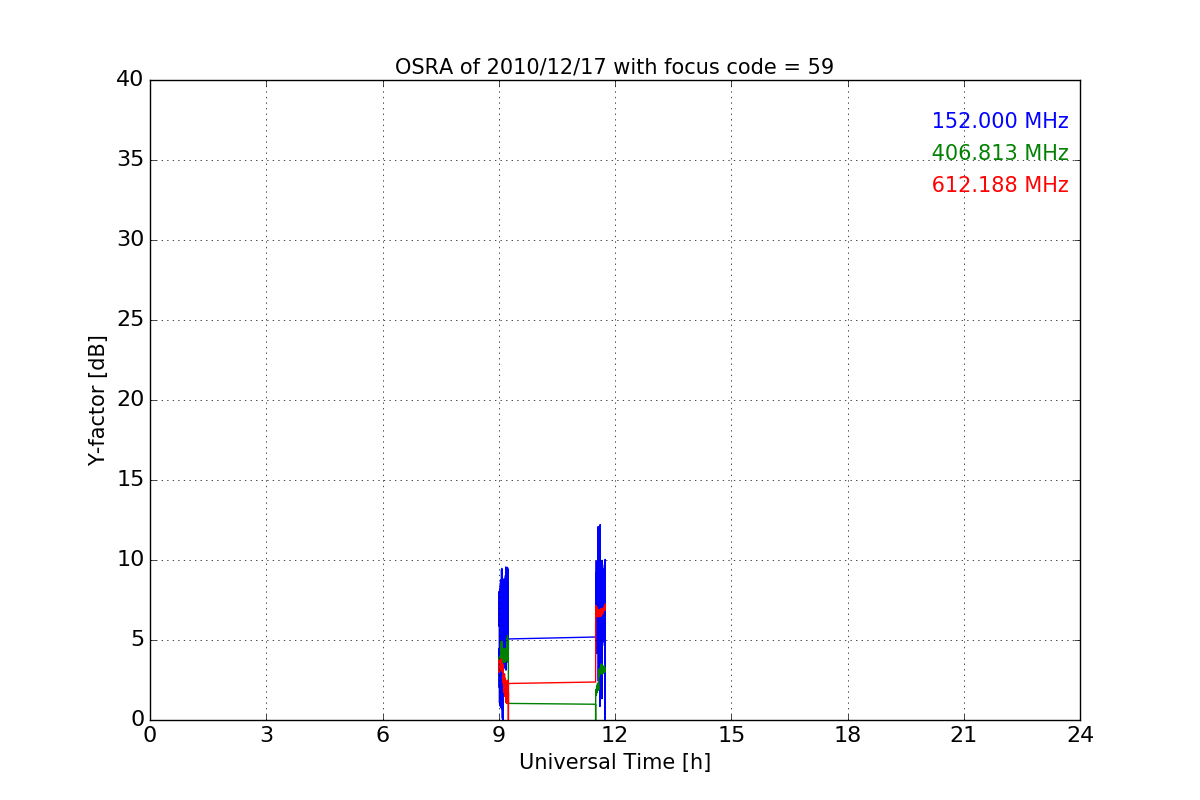
Task: Click x-axis tick label '3'
Action: click(x=266, y=735)
